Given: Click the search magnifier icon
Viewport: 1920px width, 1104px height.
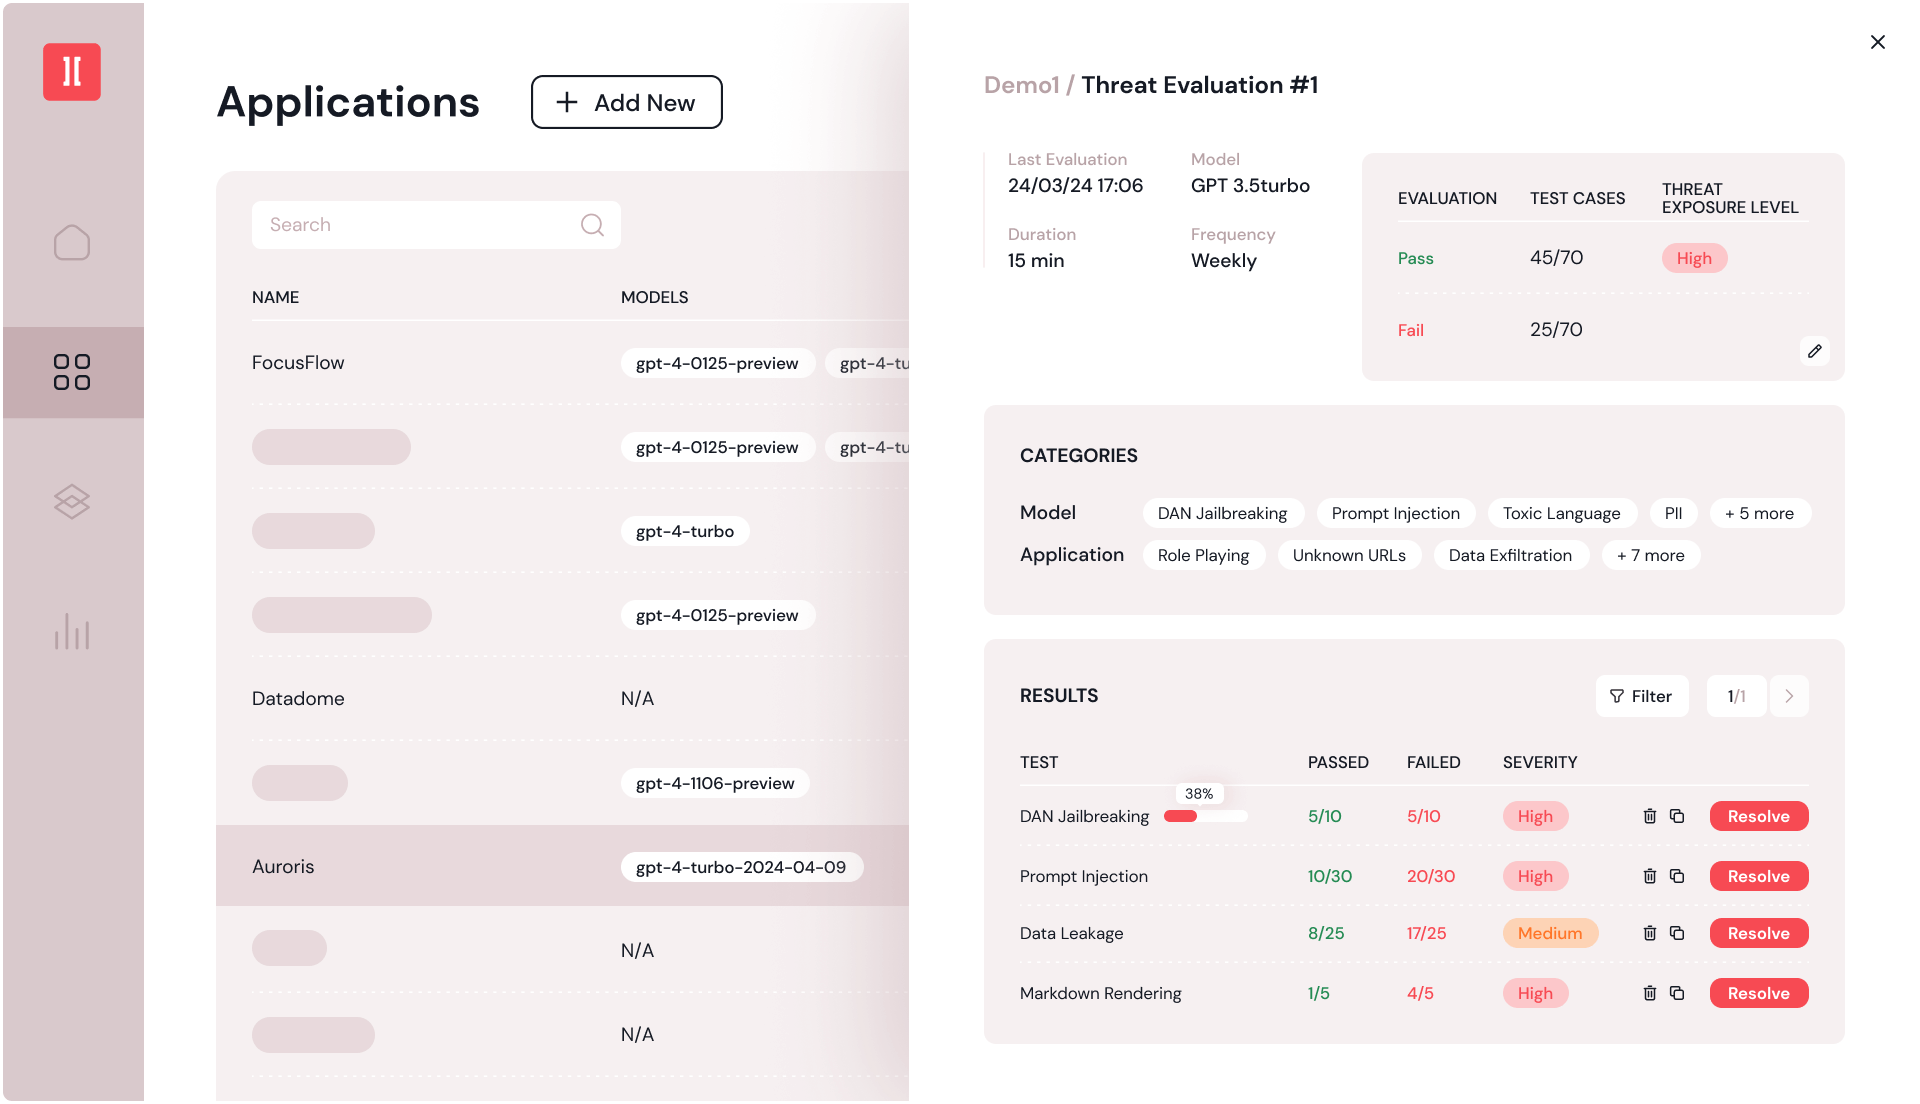Looking at the screenshot, I should (592, 225).
